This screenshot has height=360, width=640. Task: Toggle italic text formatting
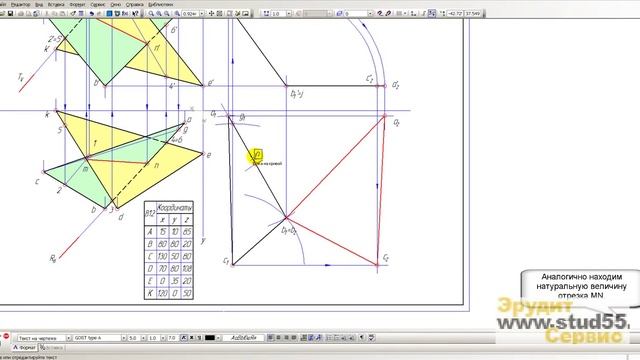pyautogui.click(x=184, y=338)
